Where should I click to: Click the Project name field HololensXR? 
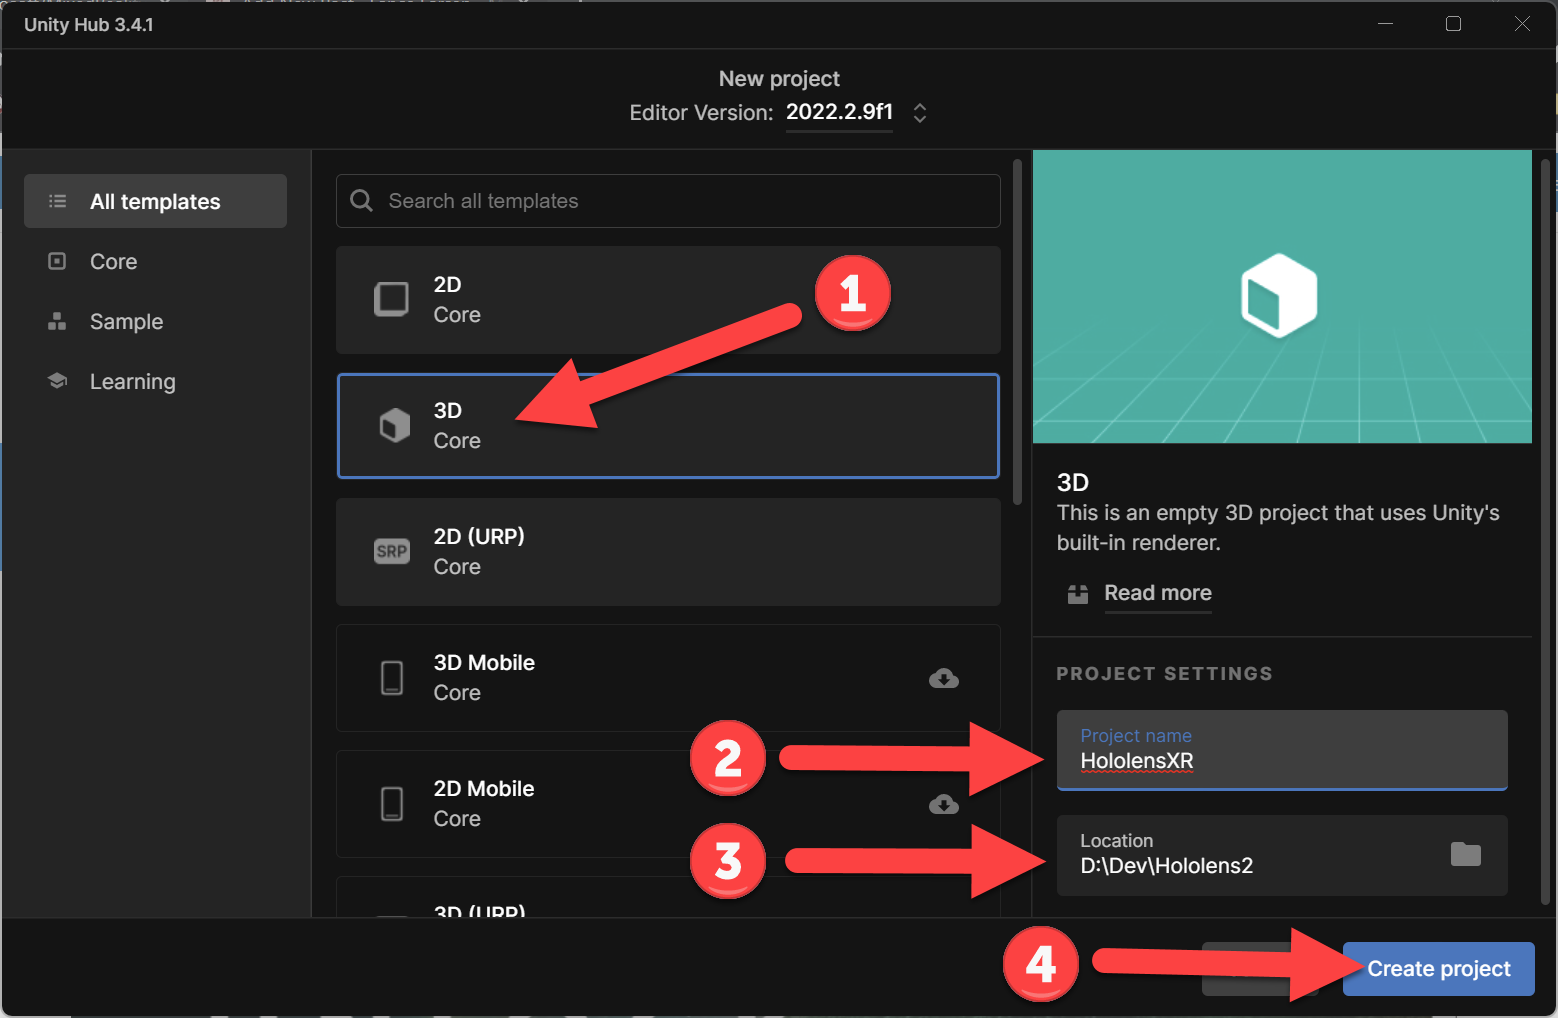click(x=1282, y=750)
